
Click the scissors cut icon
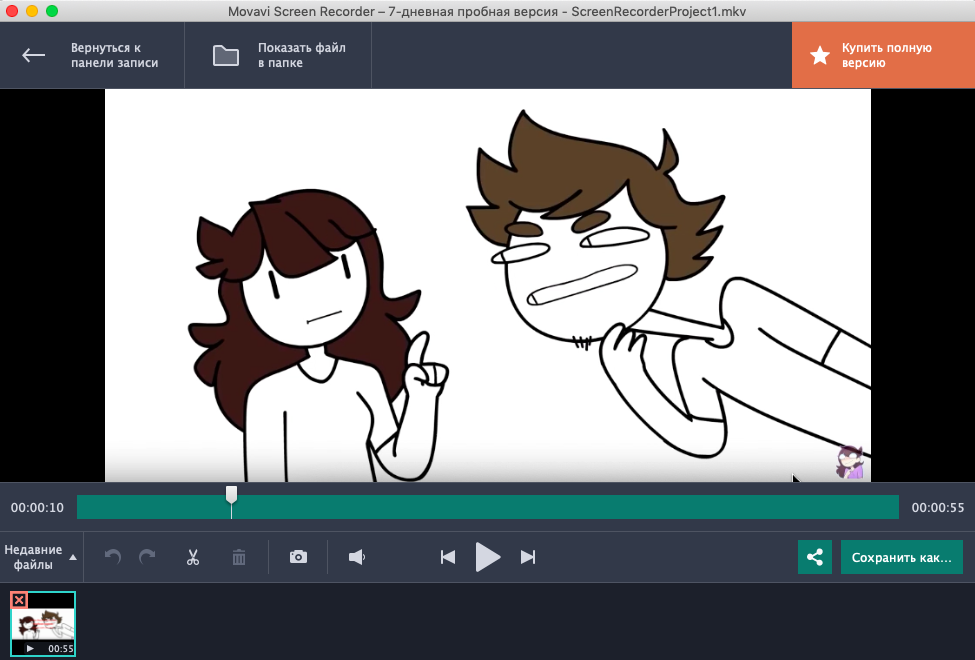click(x=193, y=557)
